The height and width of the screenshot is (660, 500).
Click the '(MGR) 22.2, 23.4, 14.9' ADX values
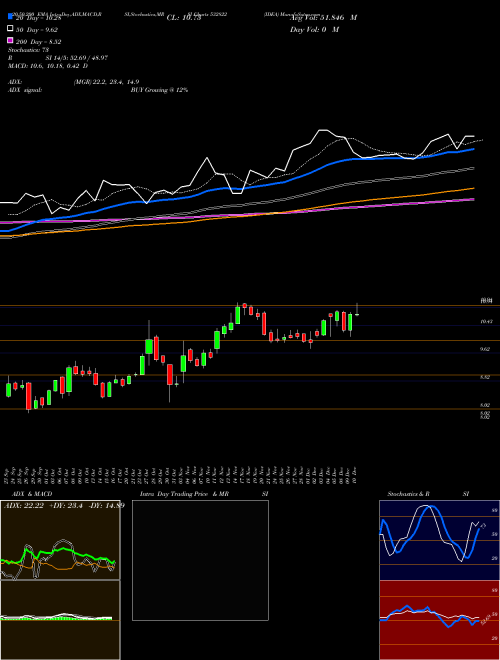tap(106, 82)
